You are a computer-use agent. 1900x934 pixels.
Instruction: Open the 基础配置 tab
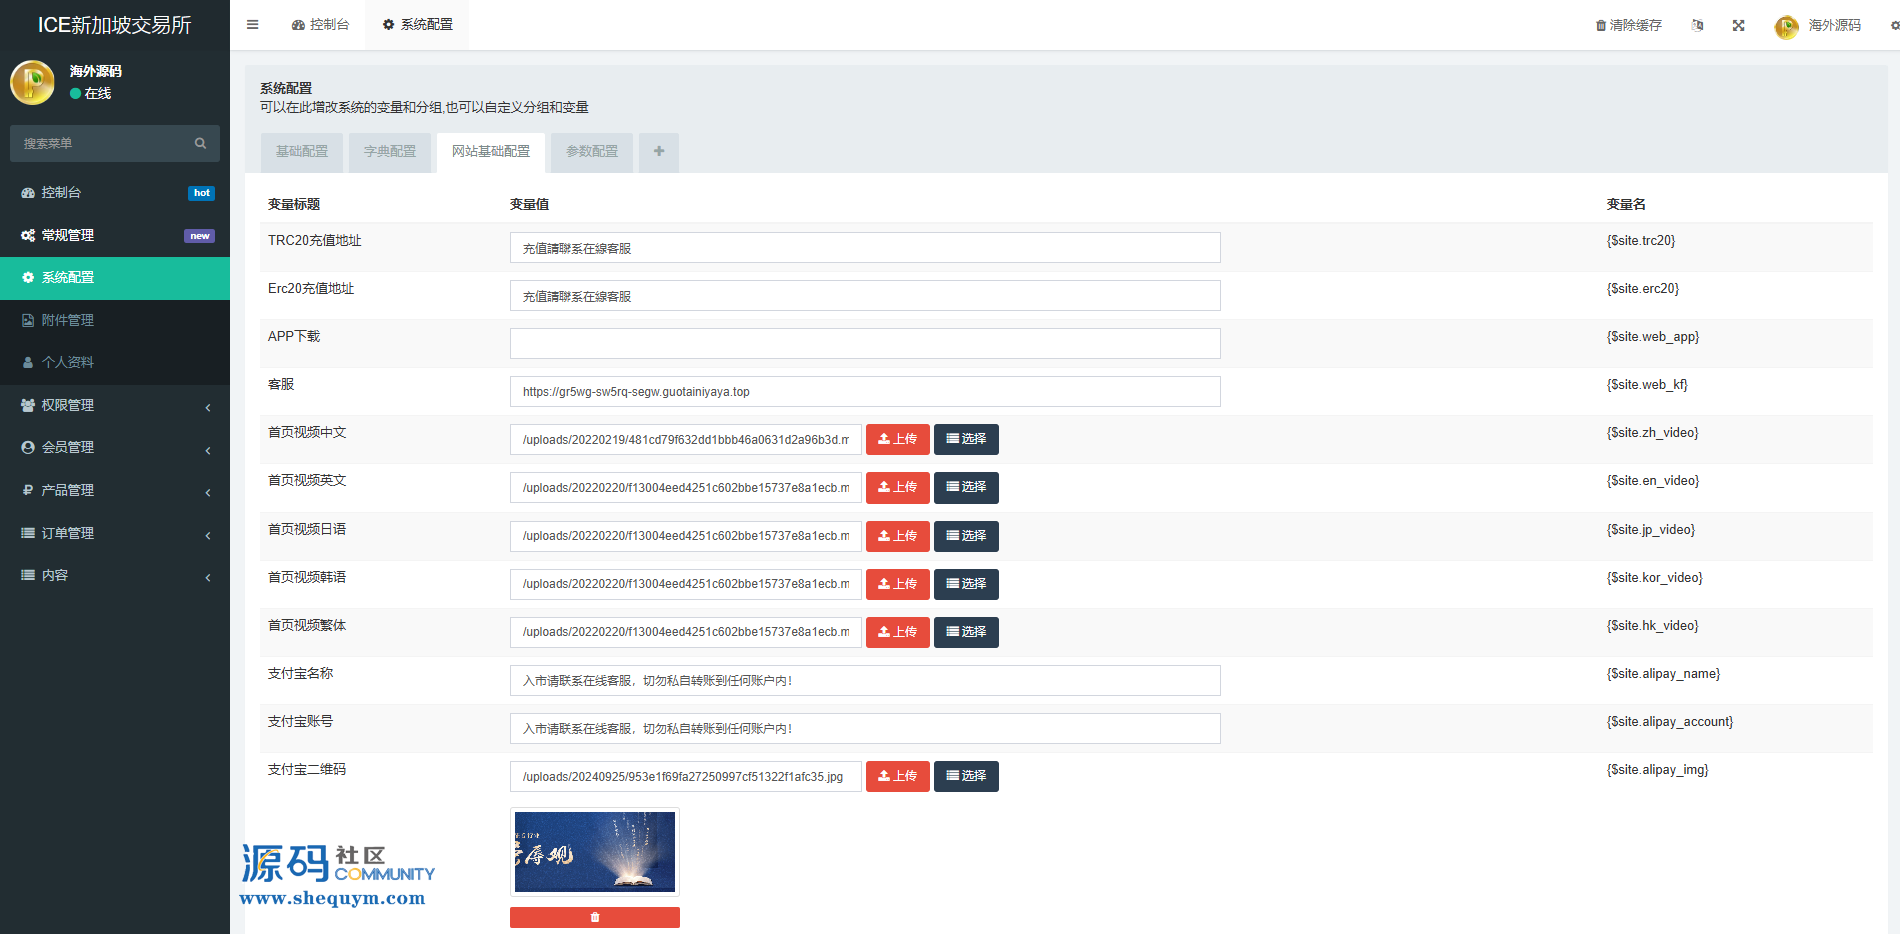(x=302, y=152)
